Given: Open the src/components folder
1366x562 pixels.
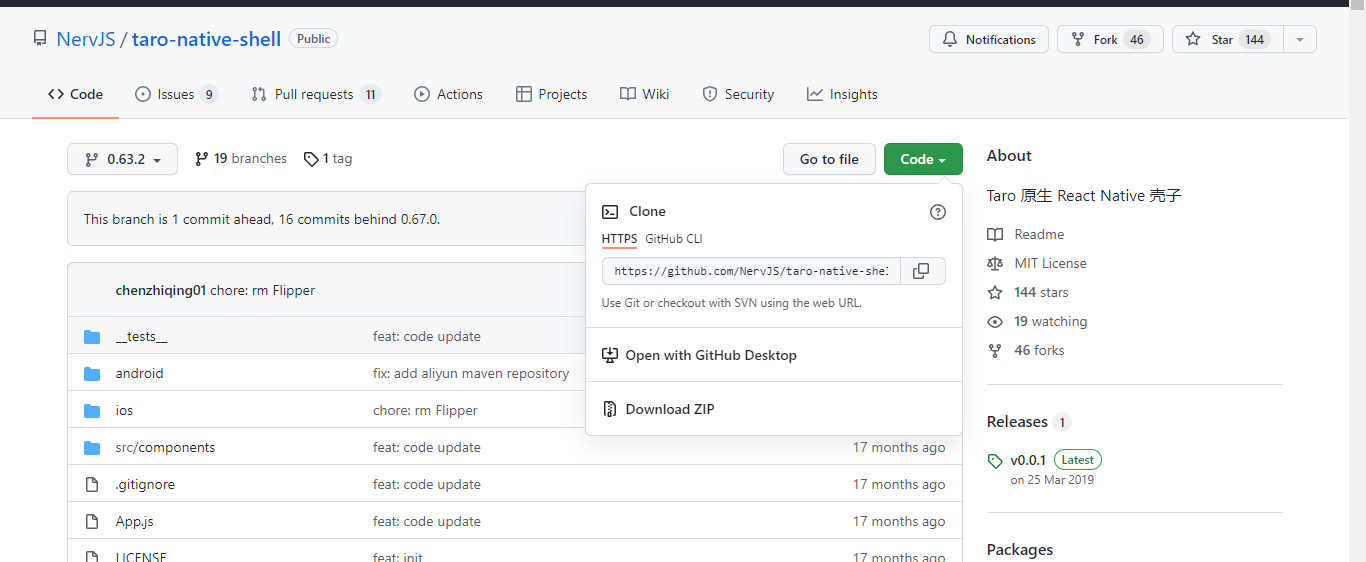Looking at the screenshot, I should pos(165,448).
